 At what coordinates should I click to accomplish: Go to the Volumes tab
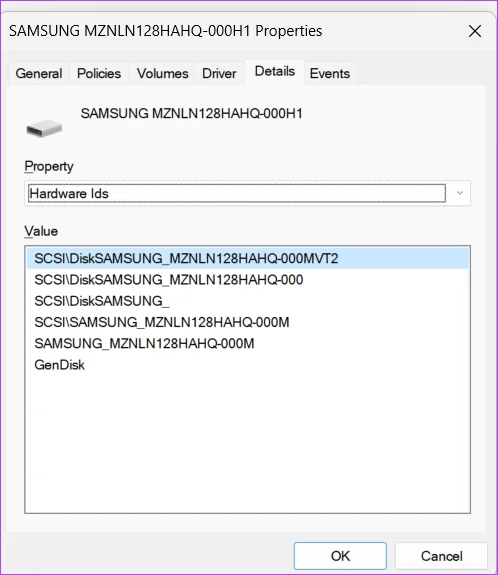(162, 73)
